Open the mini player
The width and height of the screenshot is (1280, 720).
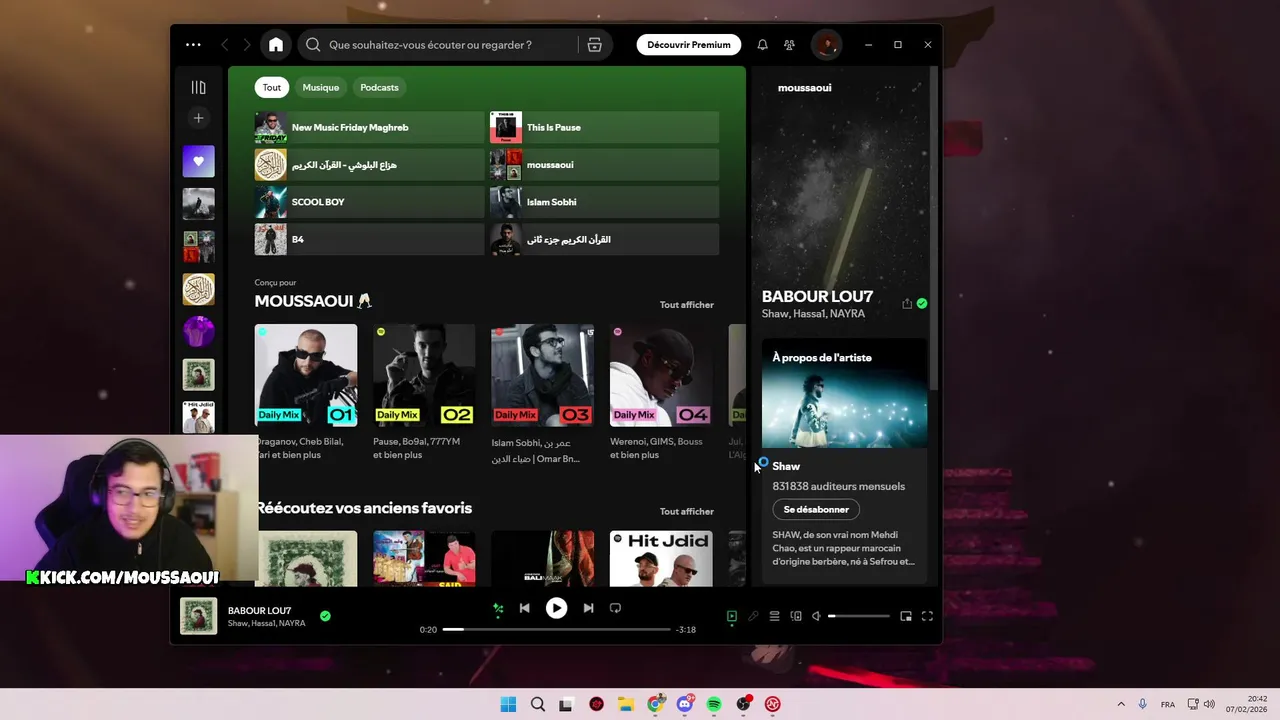[x=906, y=617]
